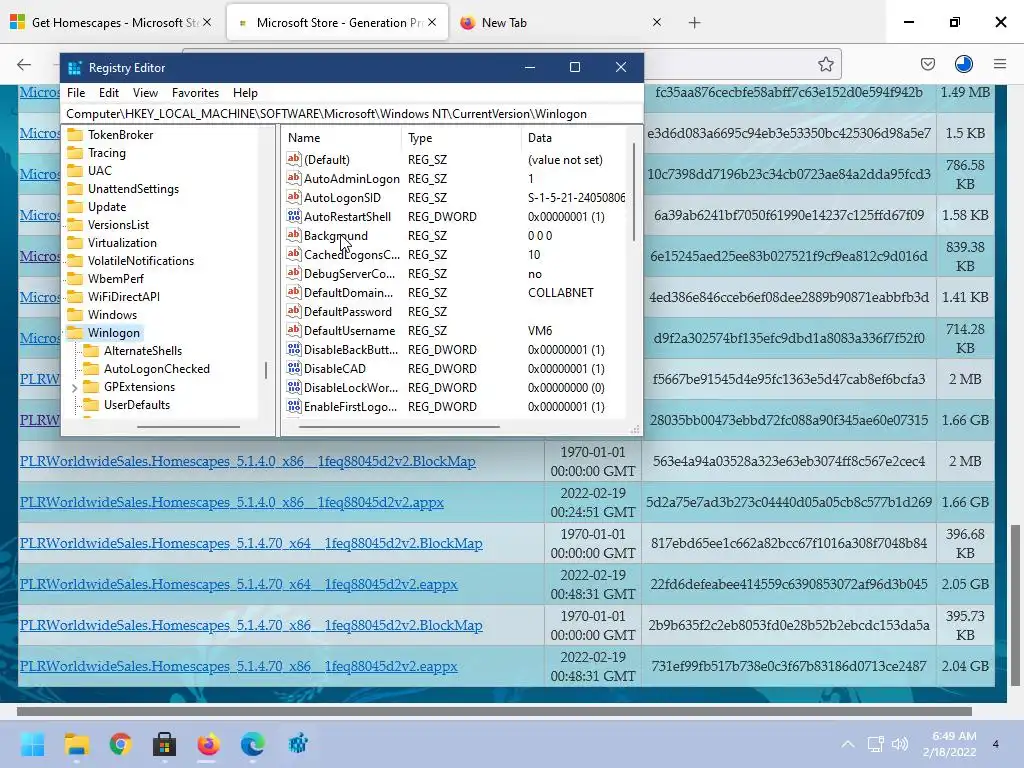This screenshot has width=1024, height=768.
Task: Select the DisableCAD DWORD icon
Action: point(294,368)
